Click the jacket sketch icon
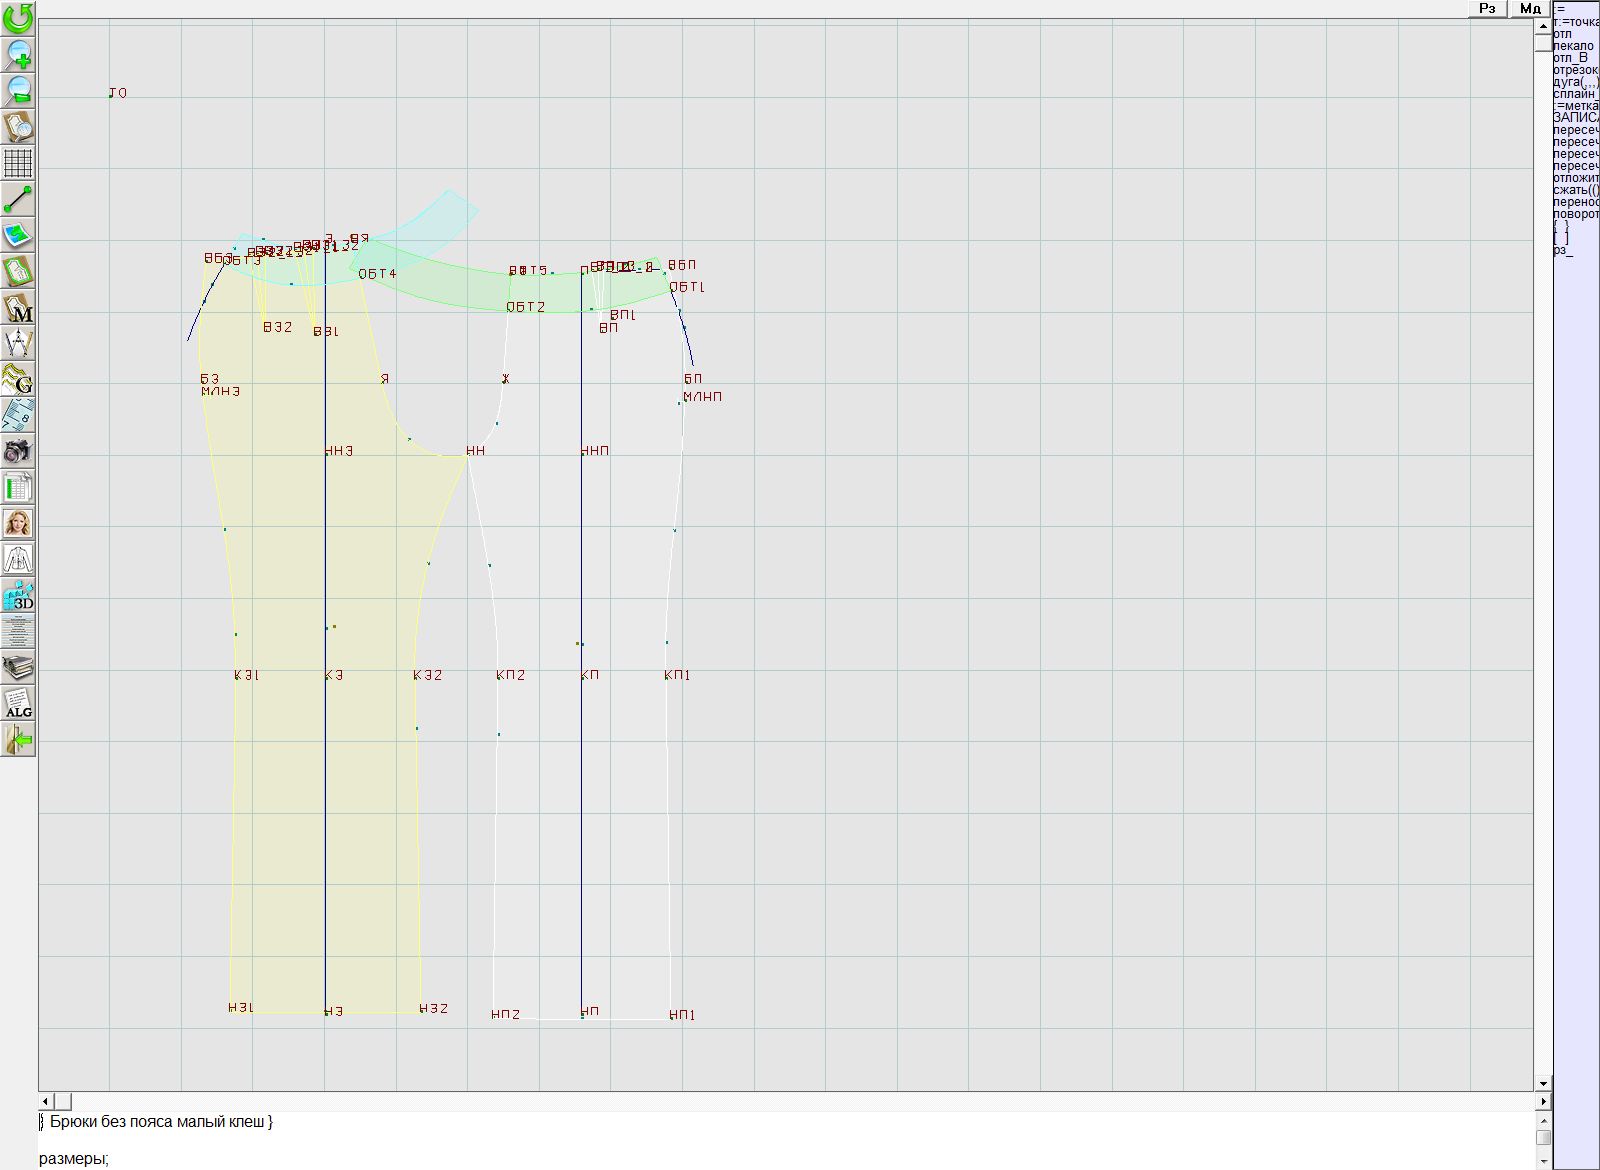Screen dimensions: 1600x1170 [18, 559]
